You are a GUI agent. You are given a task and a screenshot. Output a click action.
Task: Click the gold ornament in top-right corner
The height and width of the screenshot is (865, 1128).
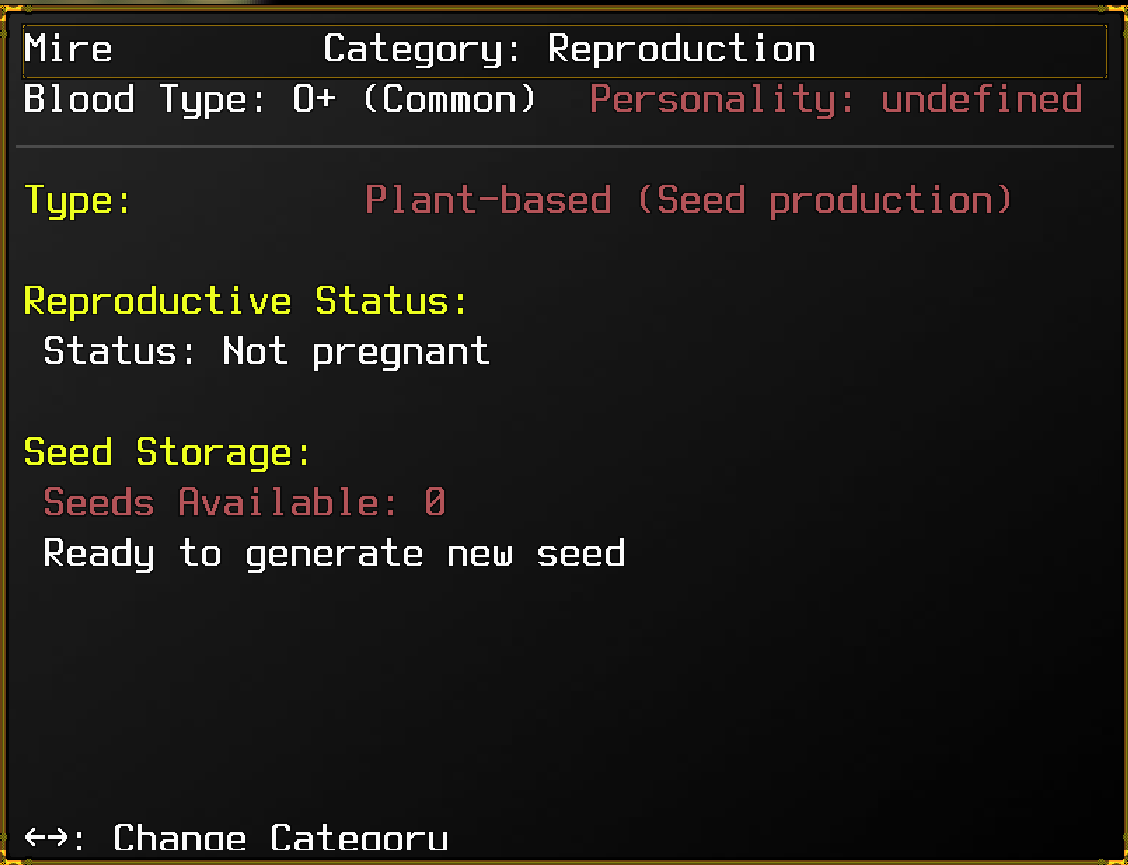click(x=1120, y=7)
